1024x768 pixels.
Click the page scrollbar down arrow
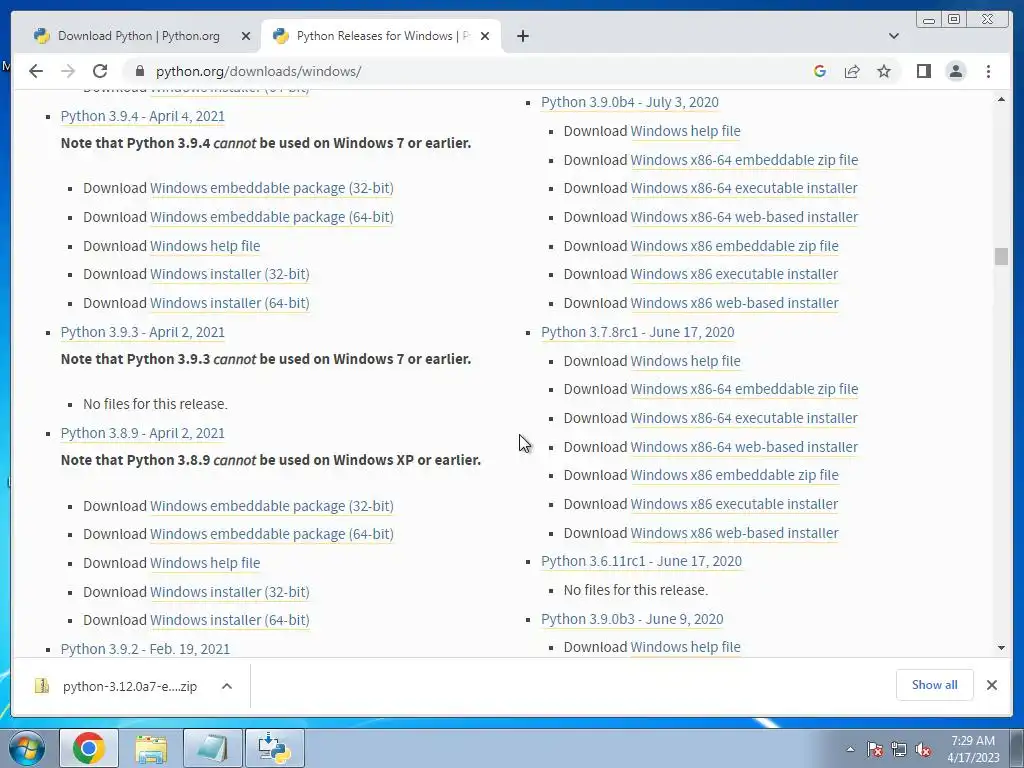coord(1001,648)
